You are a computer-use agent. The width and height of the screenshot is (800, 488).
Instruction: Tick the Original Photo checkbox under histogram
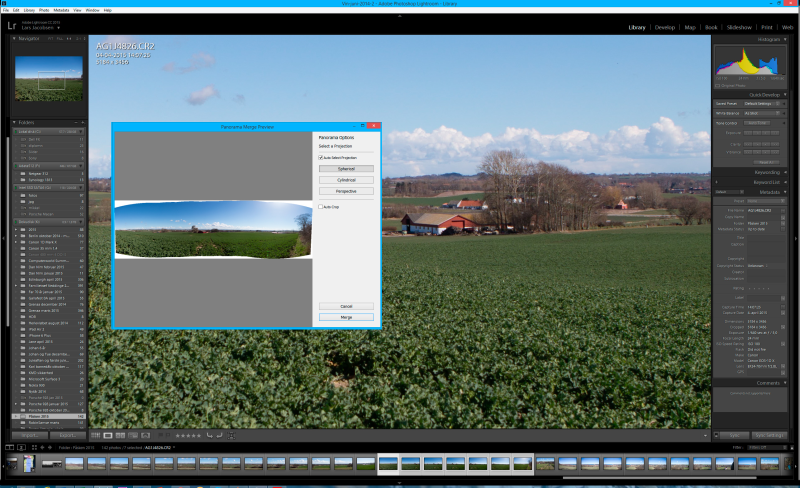tap(717, 86)
